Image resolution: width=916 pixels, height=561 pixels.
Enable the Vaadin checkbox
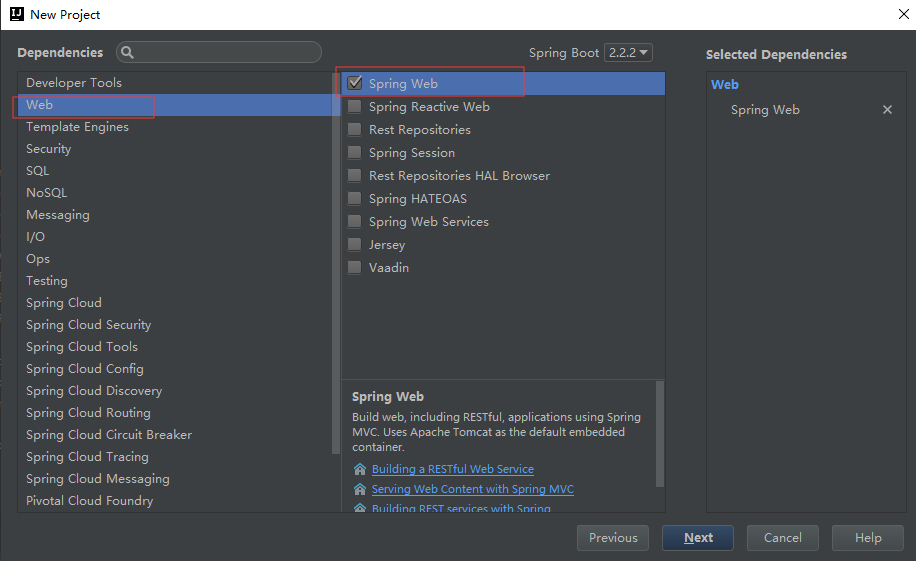tap(354, 268)
